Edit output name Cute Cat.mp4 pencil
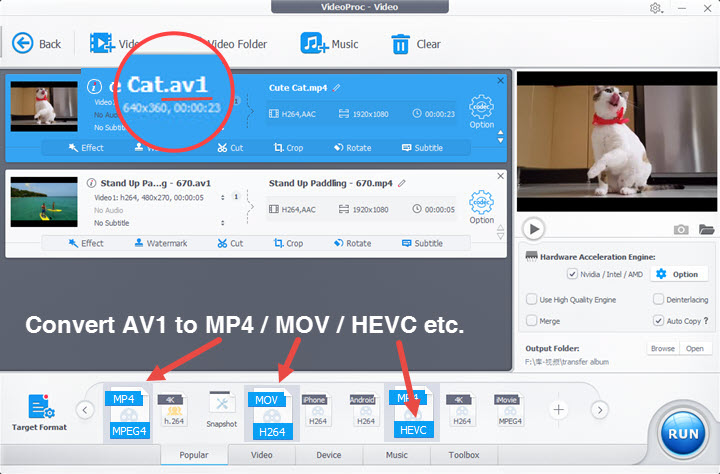The image size is (720, 474). click(x=337, y=87)
